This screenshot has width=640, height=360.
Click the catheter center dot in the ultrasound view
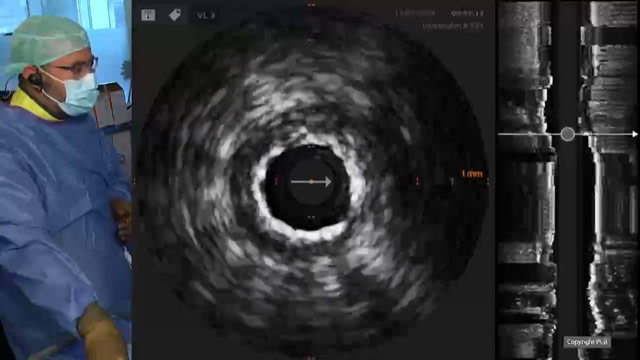pyautogui.click(x=311, y=182)
